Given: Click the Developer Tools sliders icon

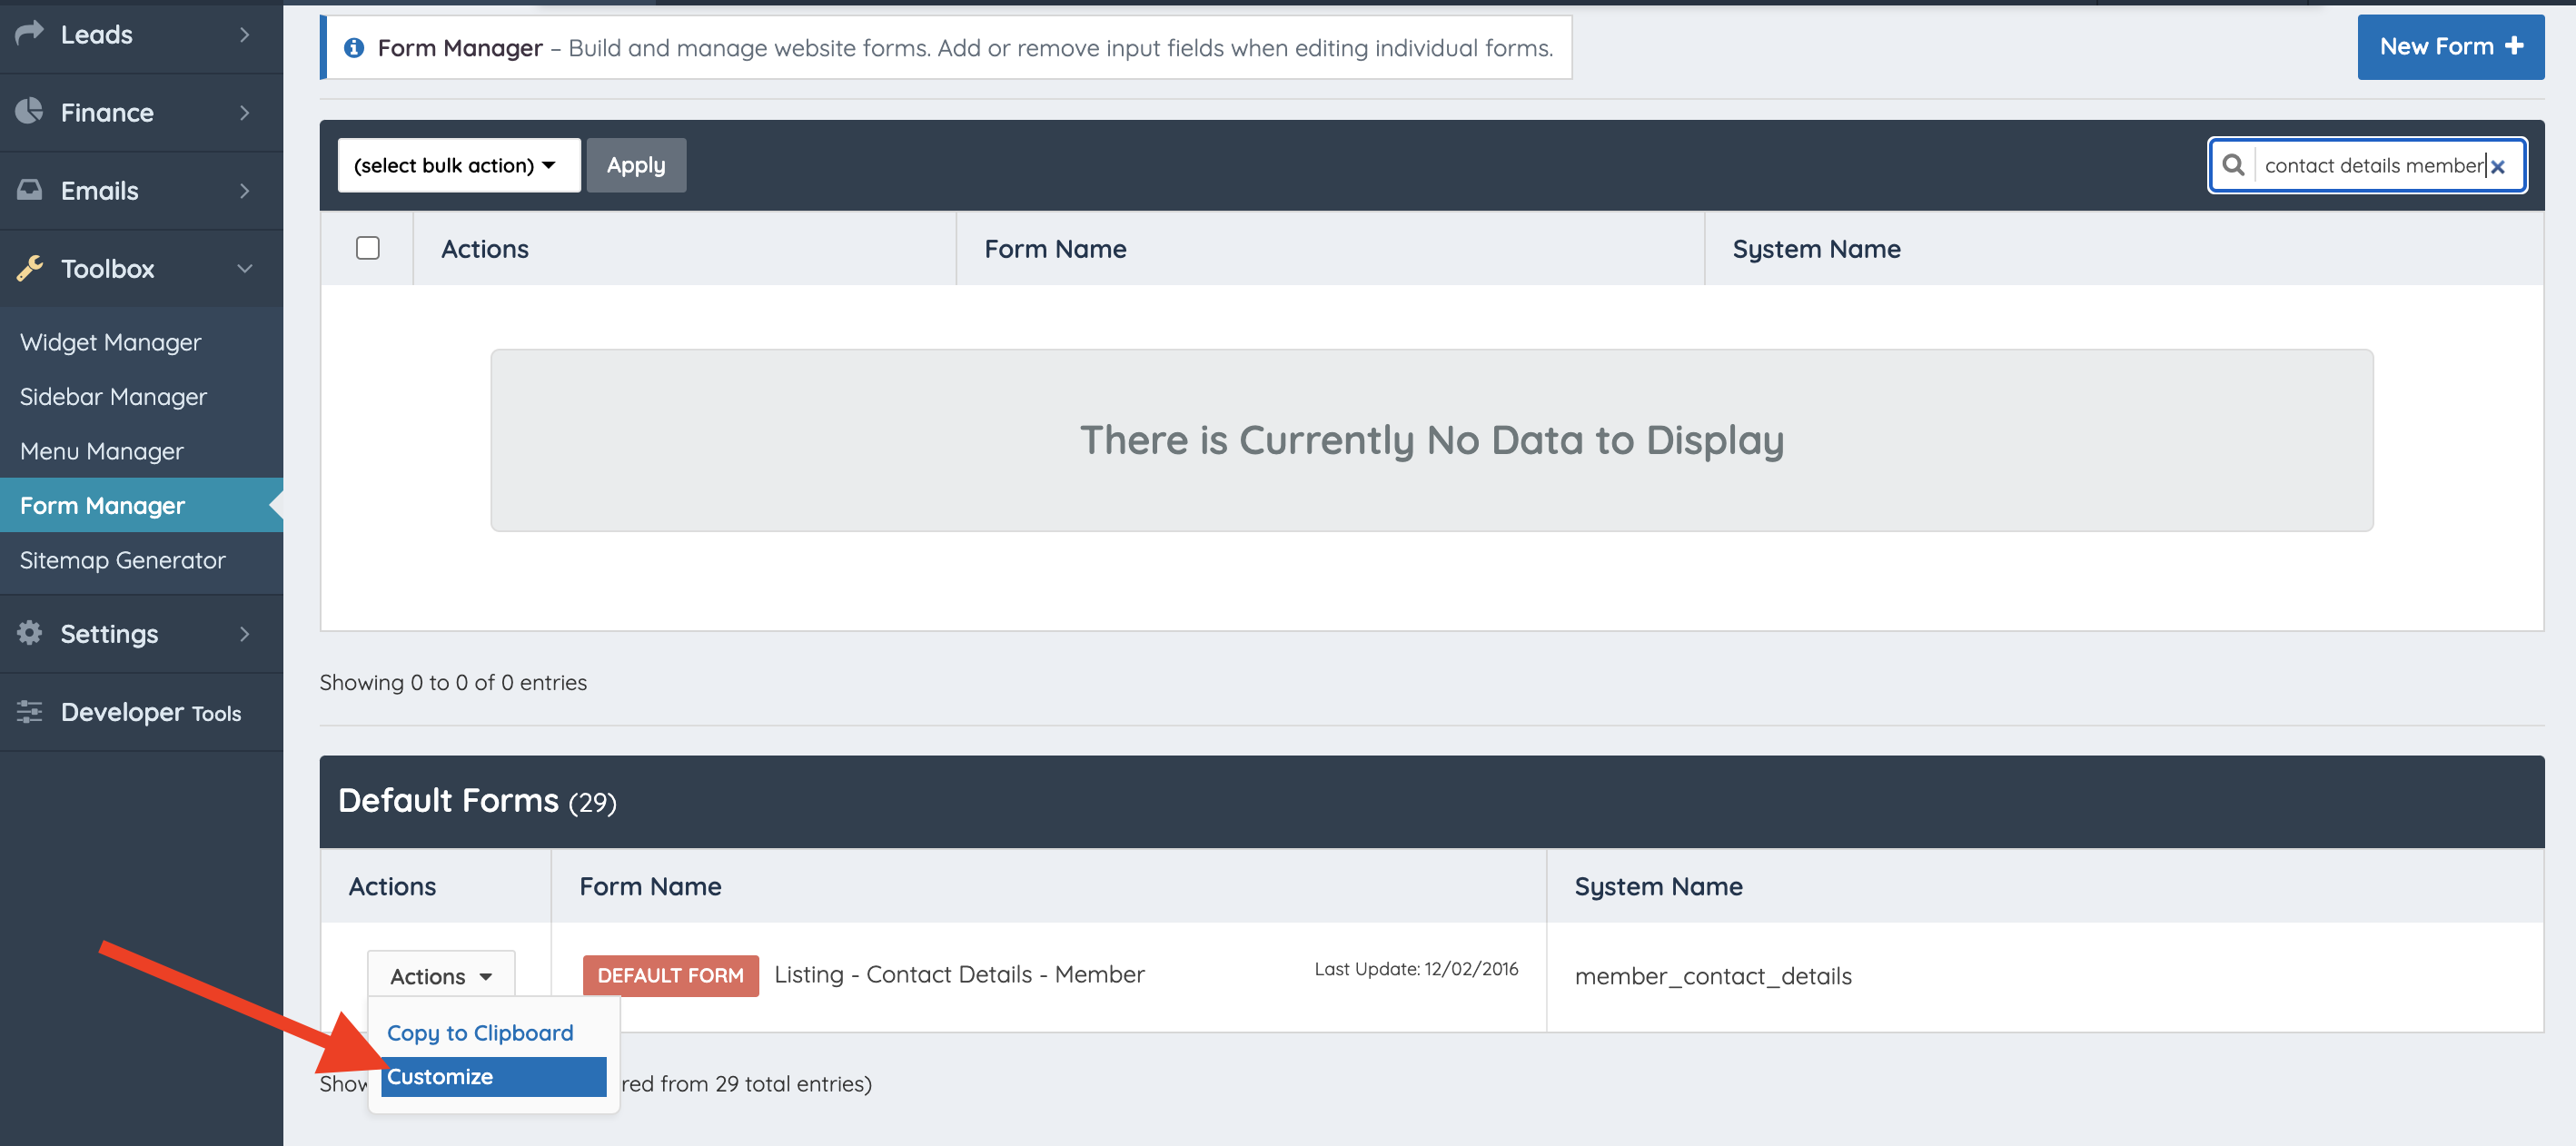Looking at the screenshot, I should 30,711.
